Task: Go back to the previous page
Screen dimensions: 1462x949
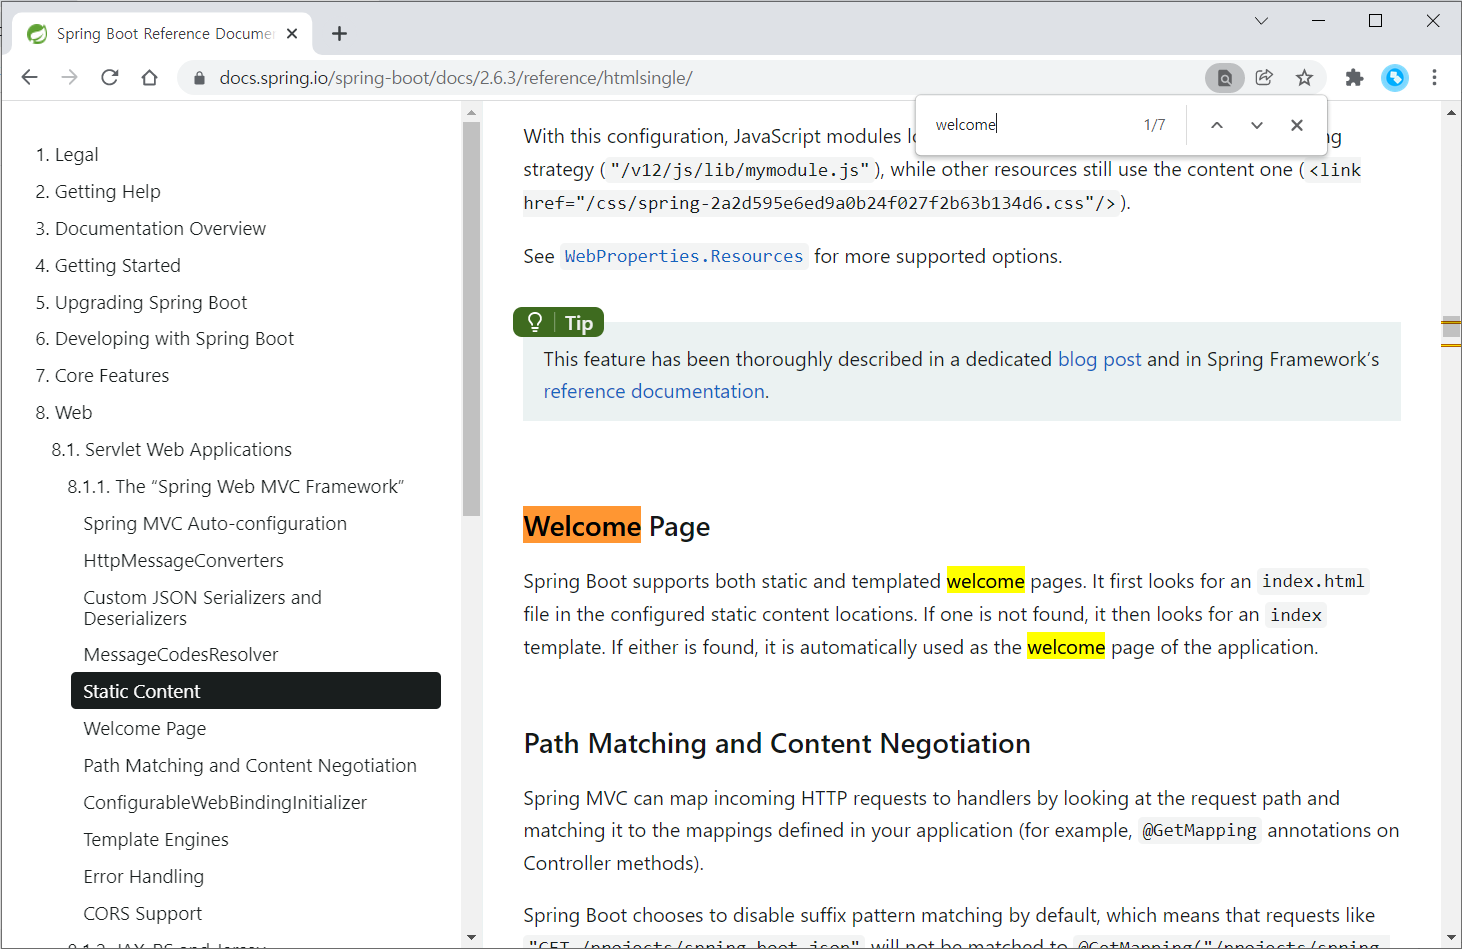Action: point(29,77)
